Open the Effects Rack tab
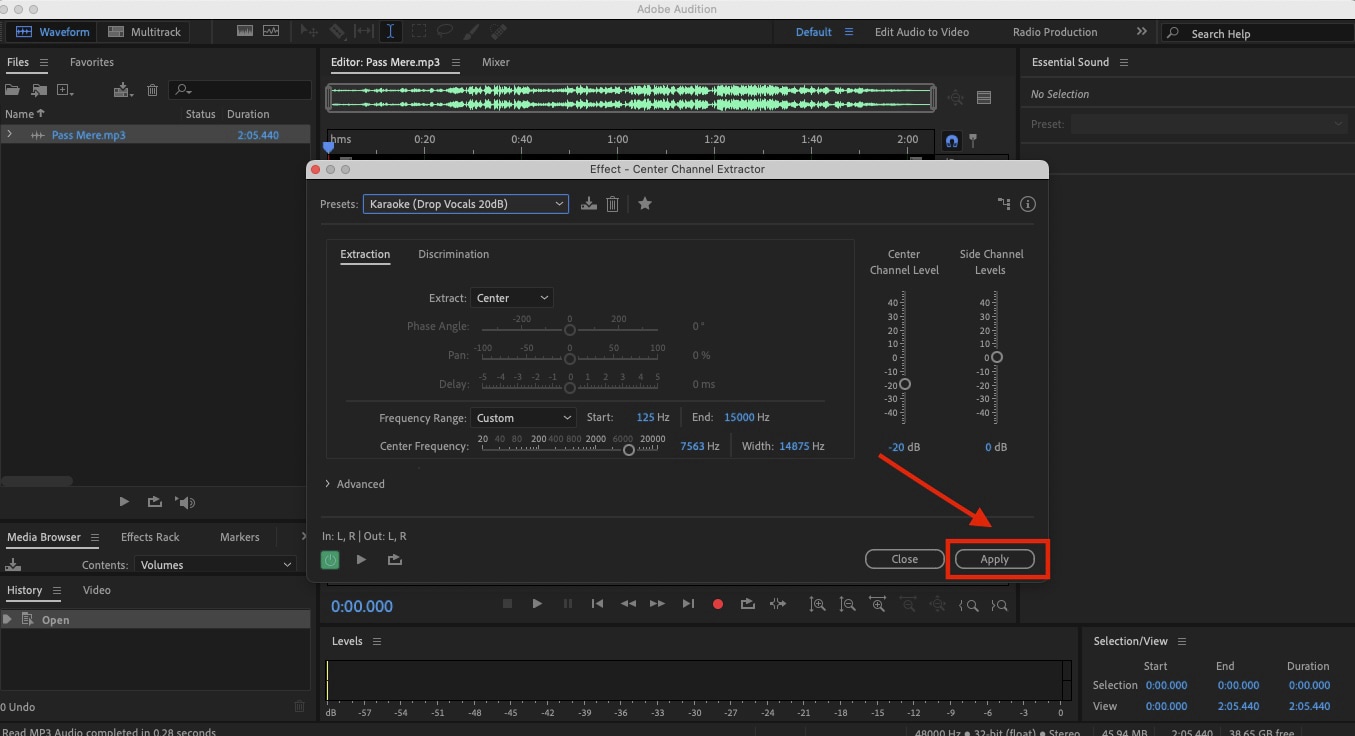This screenshot has height=736, width=1355. (150, 537)
